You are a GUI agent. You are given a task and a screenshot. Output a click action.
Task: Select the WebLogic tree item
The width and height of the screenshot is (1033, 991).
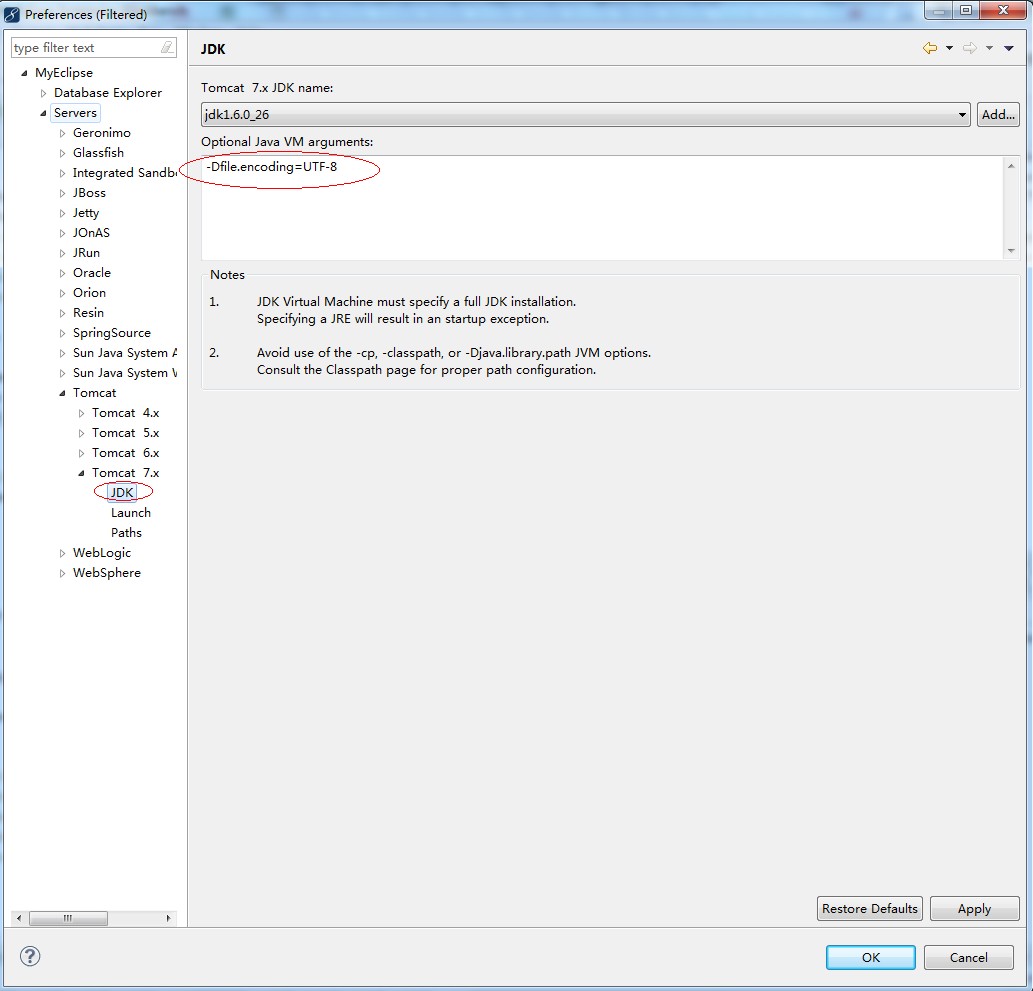coord(101,553)
